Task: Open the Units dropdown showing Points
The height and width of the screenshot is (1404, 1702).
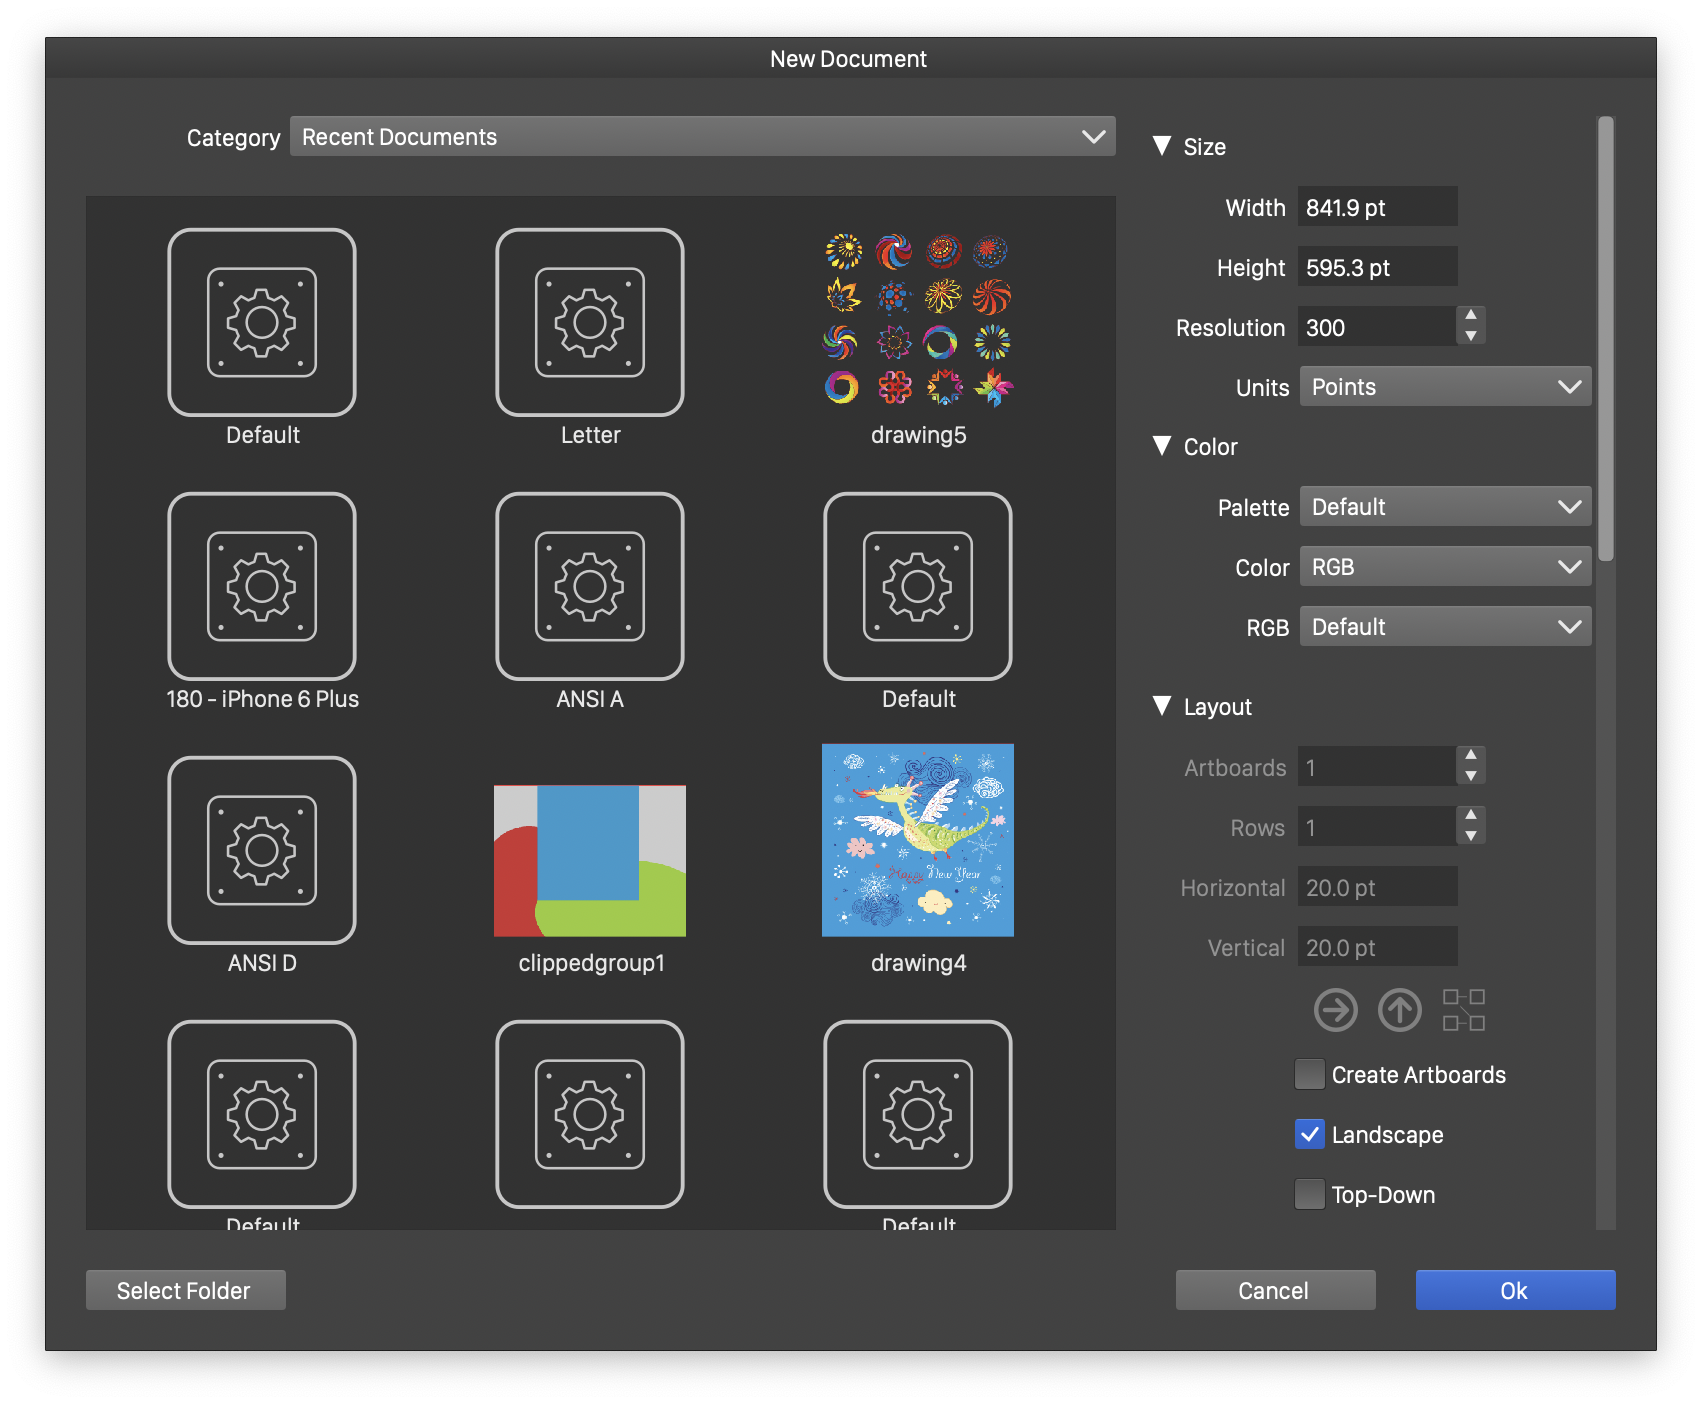Action: (x=1444, y=387)
